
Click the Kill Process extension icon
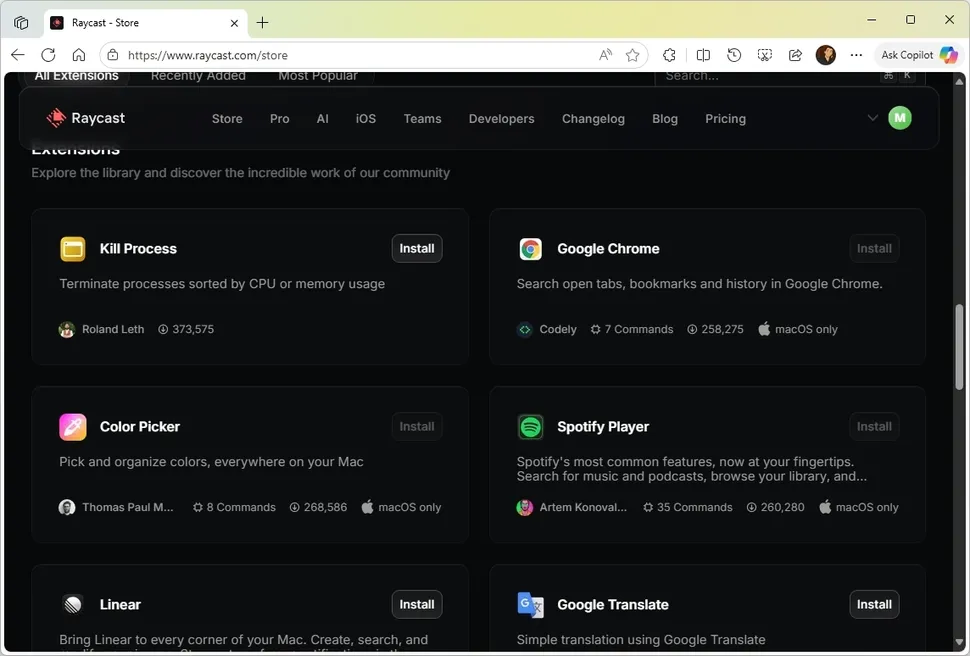[x=72, y=248]
